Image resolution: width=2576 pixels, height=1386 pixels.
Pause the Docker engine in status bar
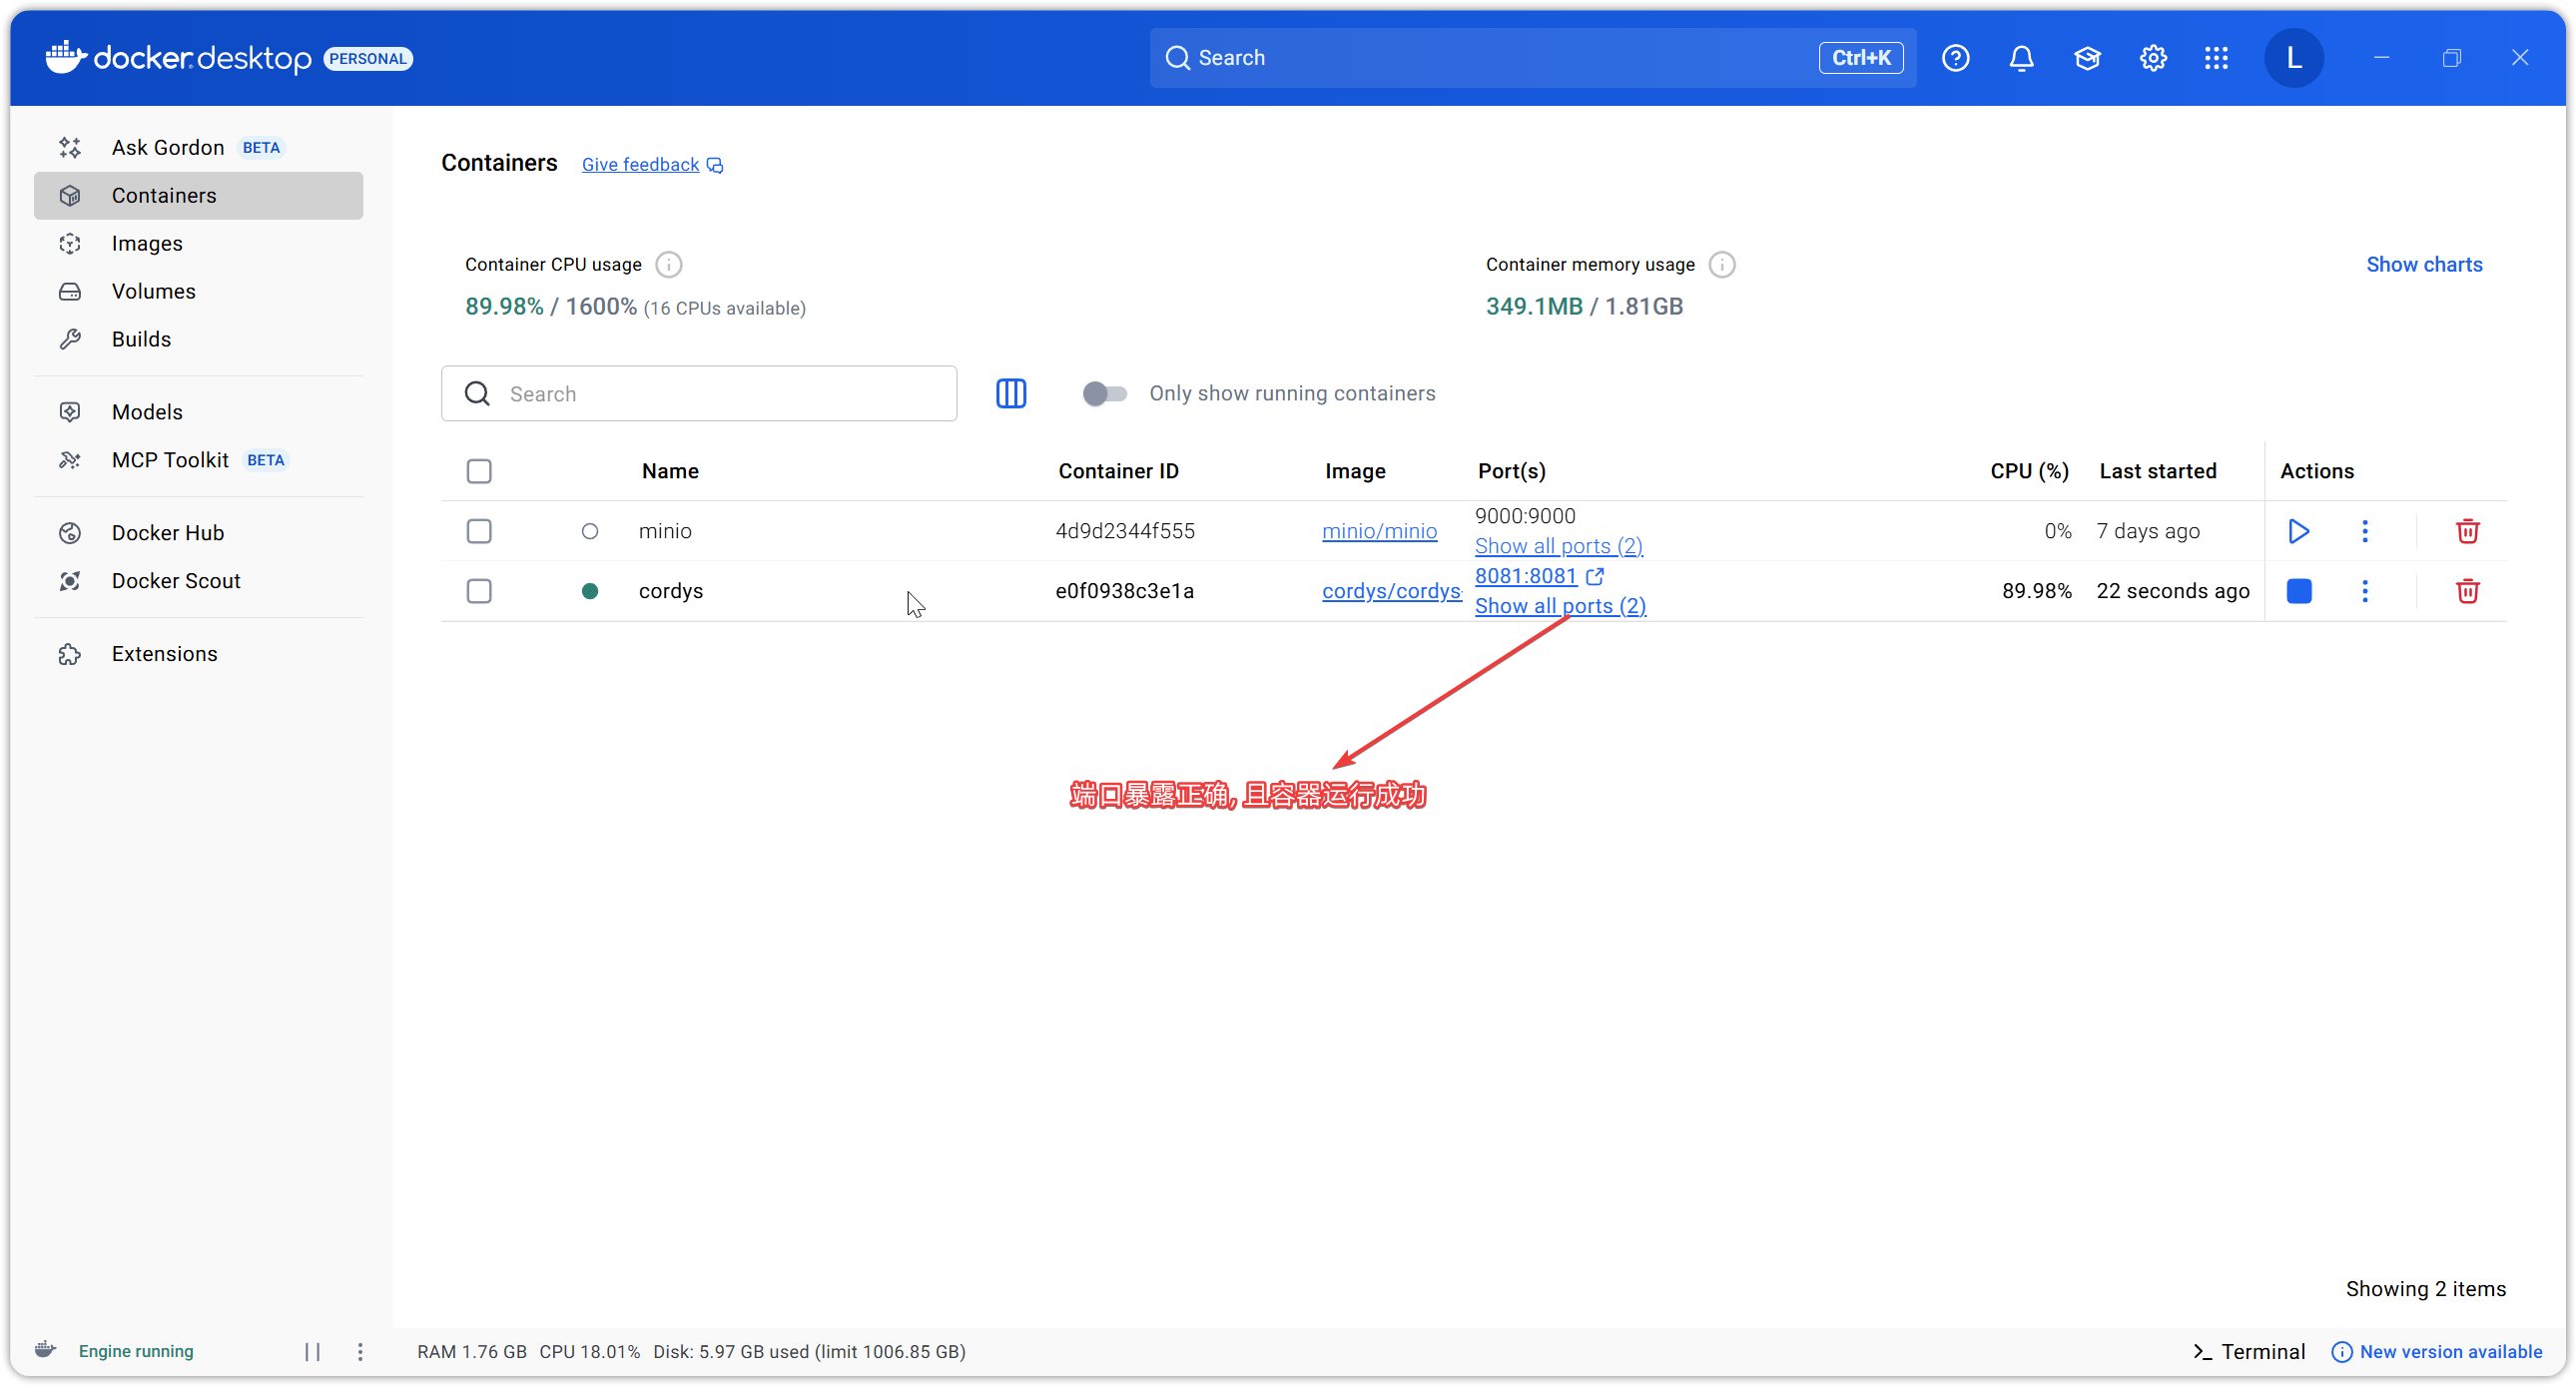click(312, 1351)
